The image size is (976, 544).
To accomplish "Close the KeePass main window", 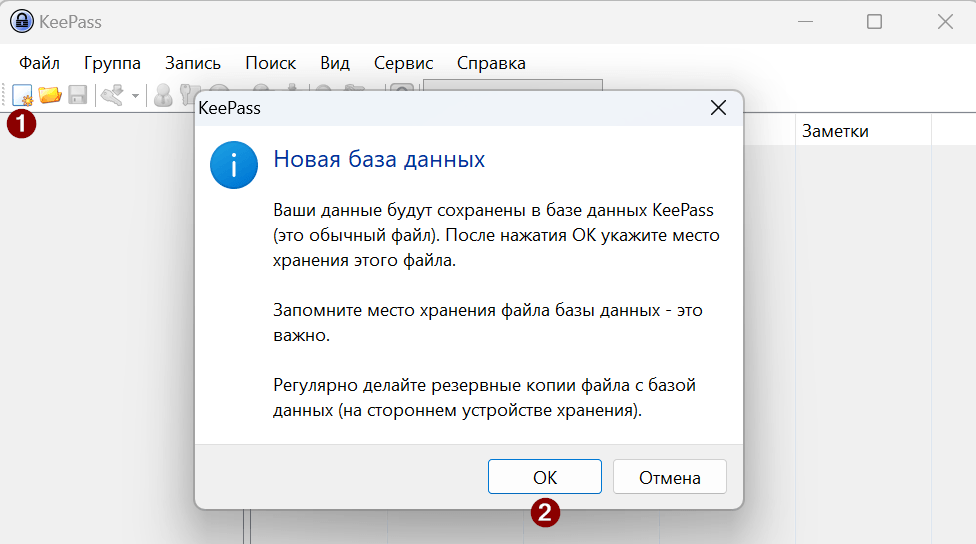I will click(x=945, y=22).
